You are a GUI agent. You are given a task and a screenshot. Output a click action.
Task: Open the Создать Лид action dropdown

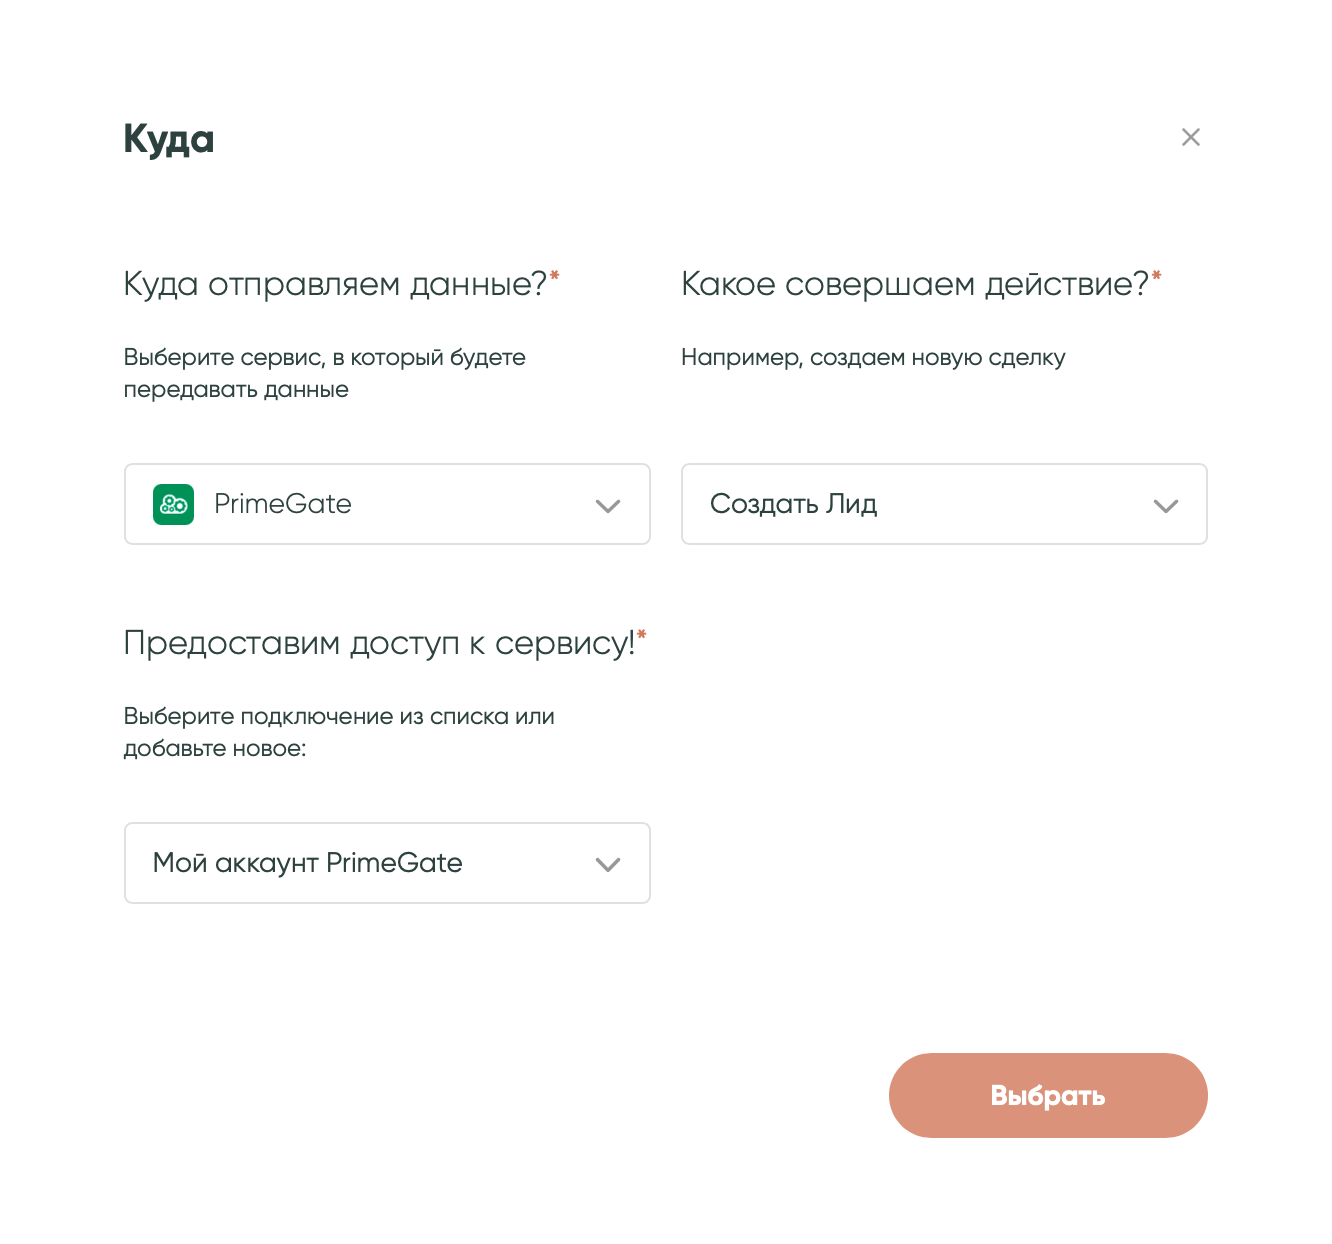coord(943,504)
